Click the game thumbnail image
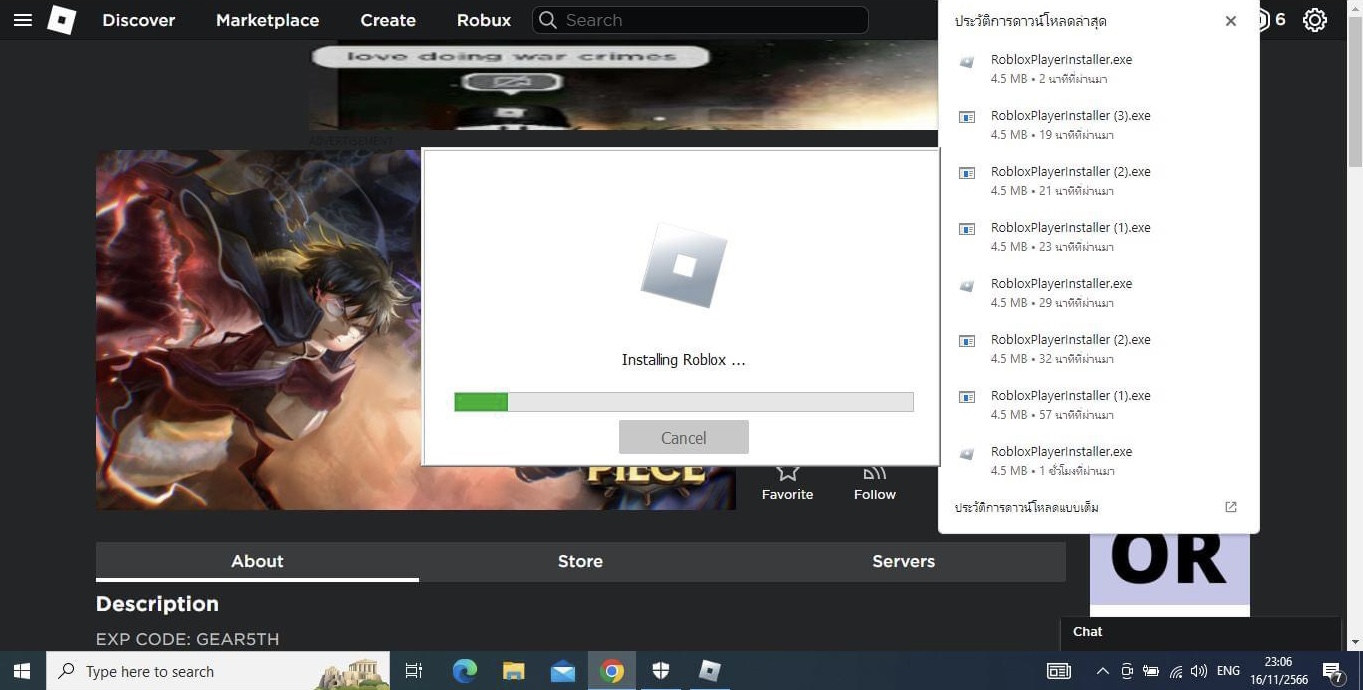This screenshot has height=690, width=1363. tap(258, 330)
